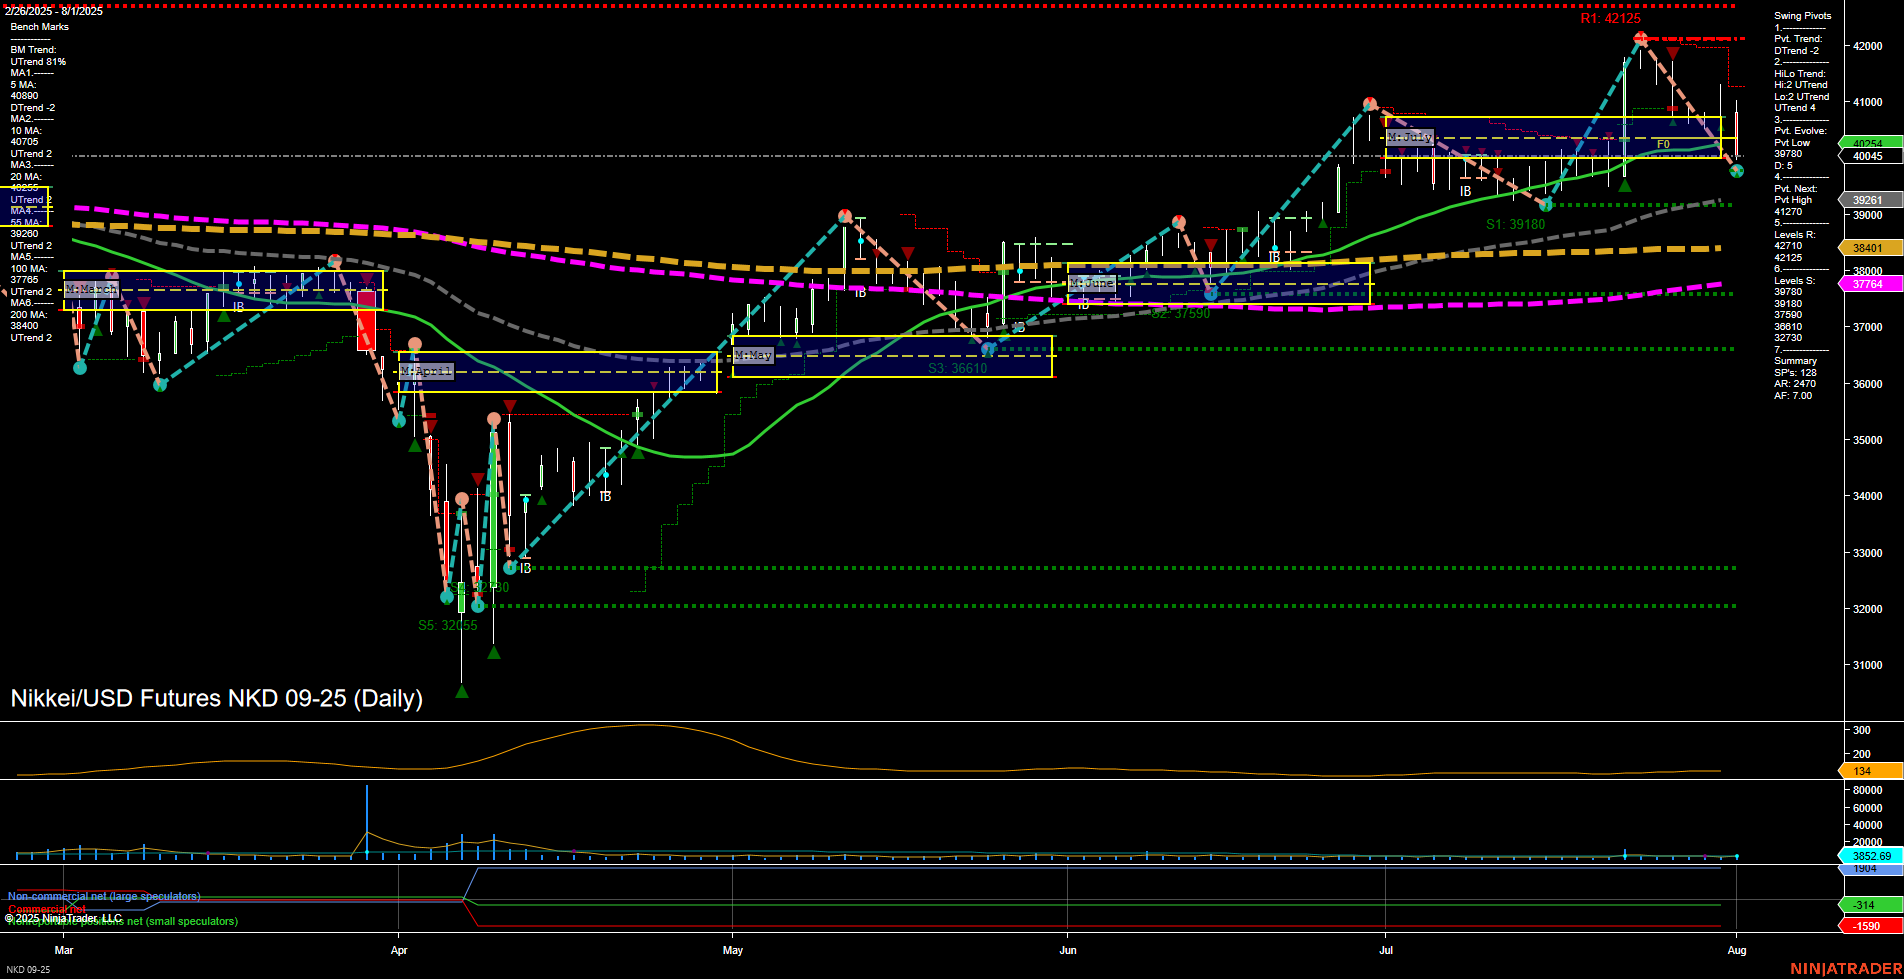This screenshot has width=1904, height=979.
Task: Select the M:July monthly range label
Action: (1410, 137)
